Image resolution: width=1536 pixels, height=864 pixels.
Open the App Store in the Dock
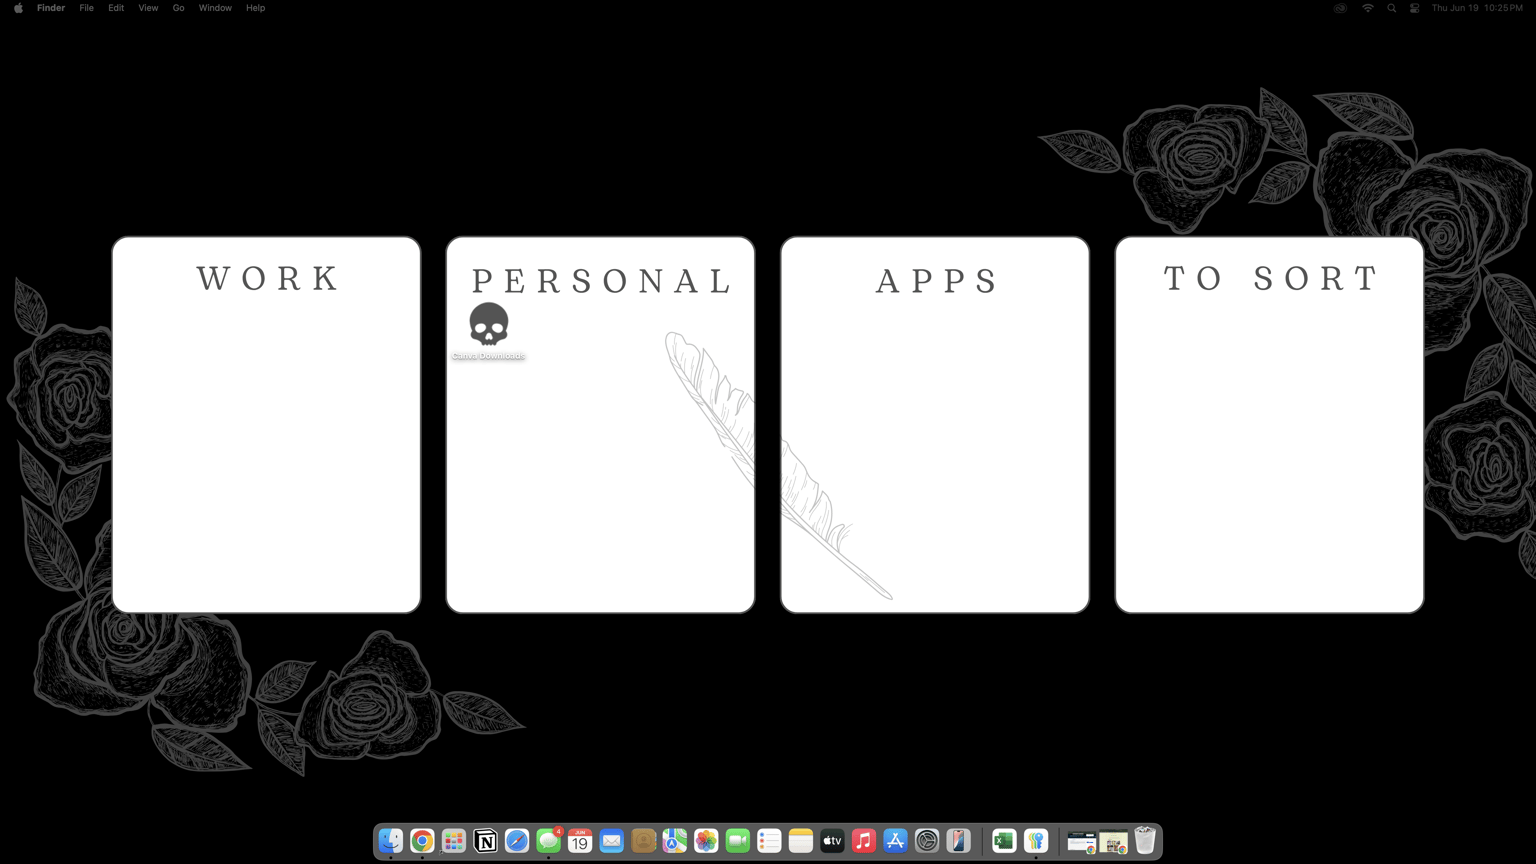(x=896, y=841)
